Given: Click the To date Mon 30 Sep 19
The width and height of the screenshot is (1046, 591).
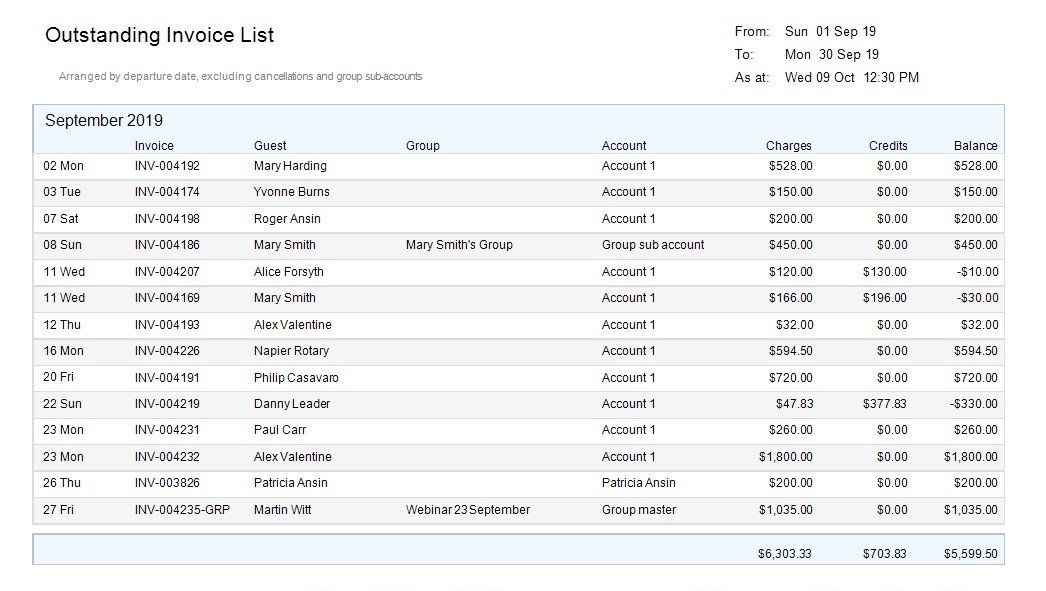Looking at the screenshot, I should pyautogui.click(x=832, y=55).
